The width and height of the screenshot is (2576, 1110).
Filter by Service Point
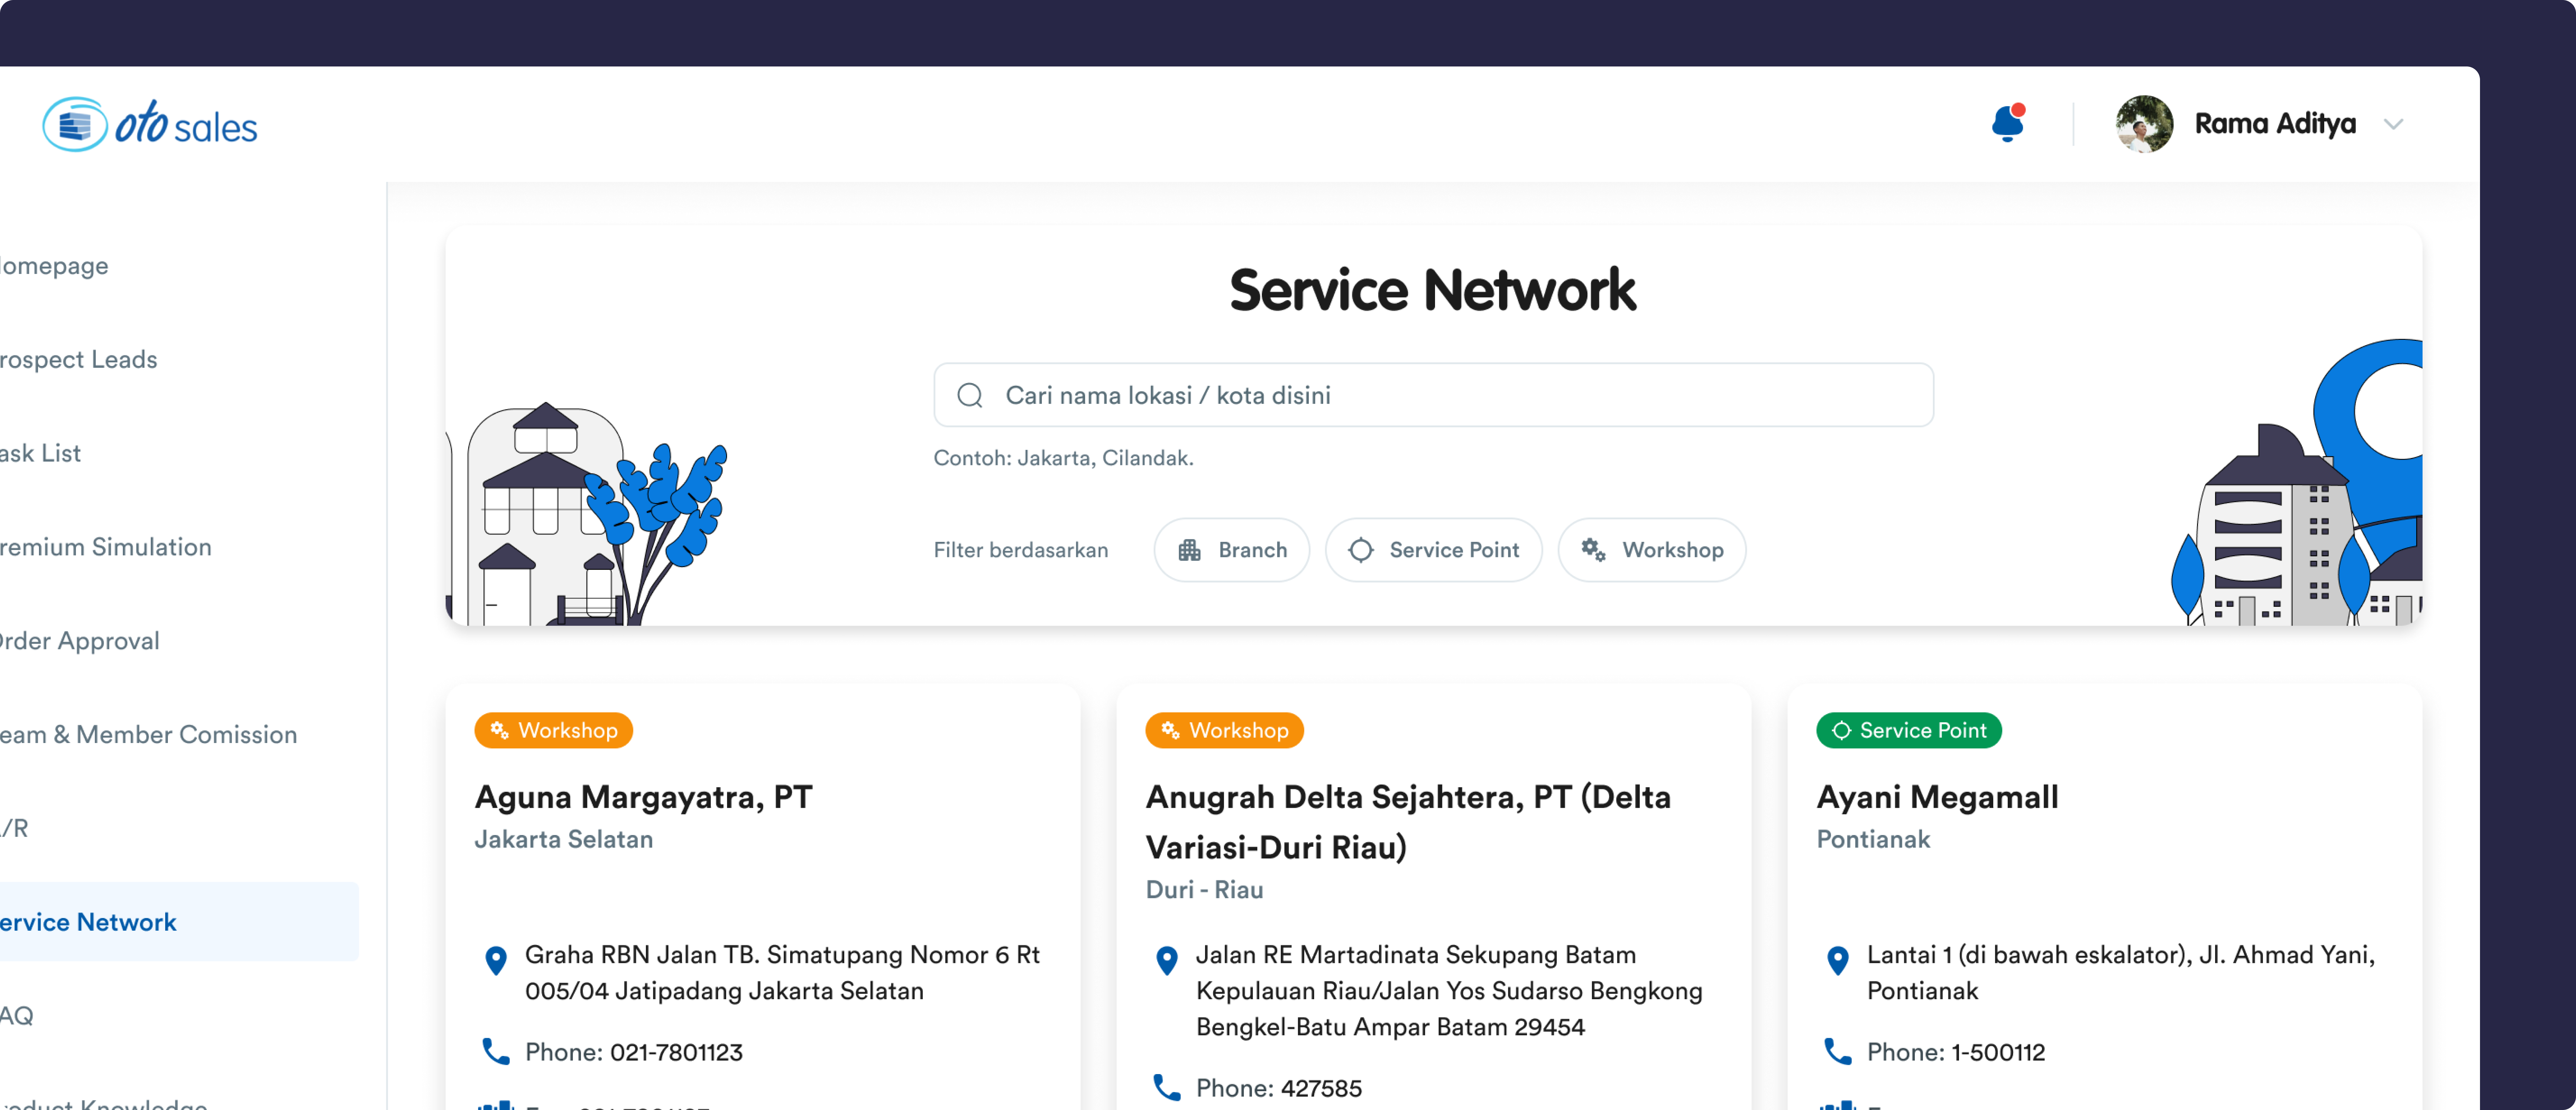[1433, 550]
